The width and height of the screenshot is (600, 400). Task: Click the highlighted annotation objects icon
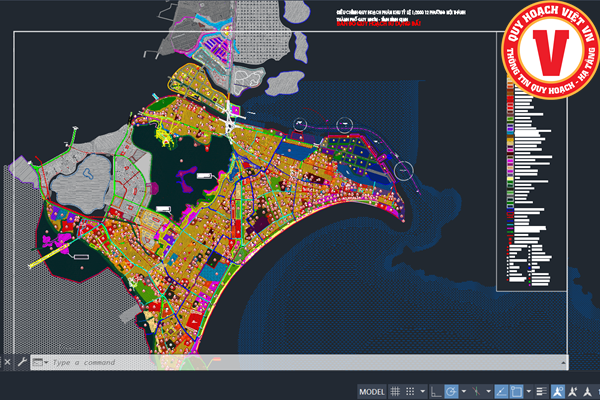click(558, 391)
